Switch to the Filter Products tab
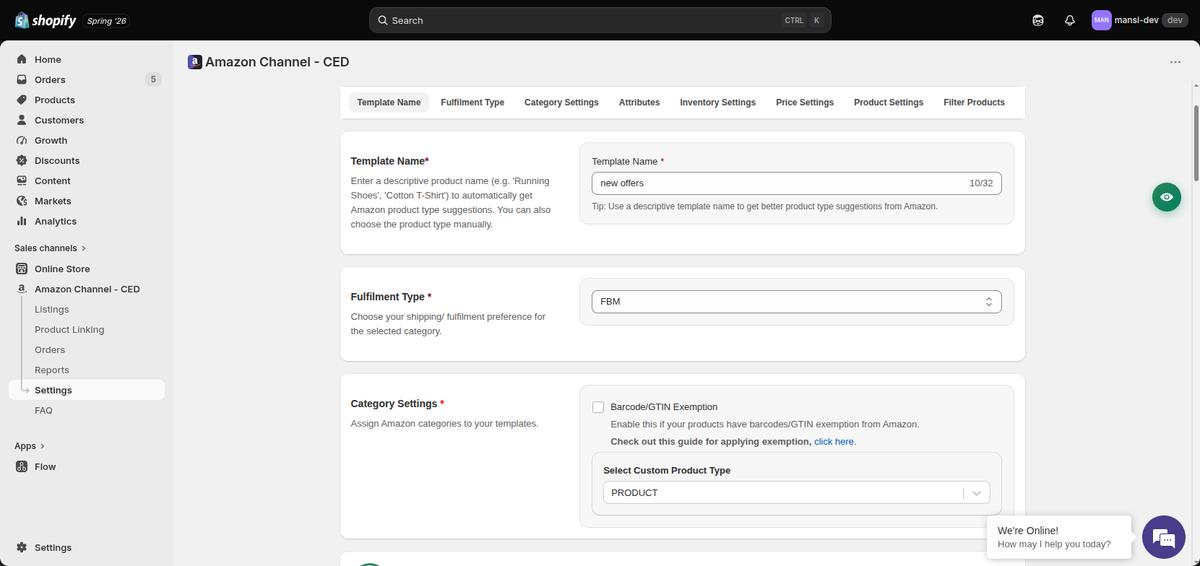 click(974, 102)
